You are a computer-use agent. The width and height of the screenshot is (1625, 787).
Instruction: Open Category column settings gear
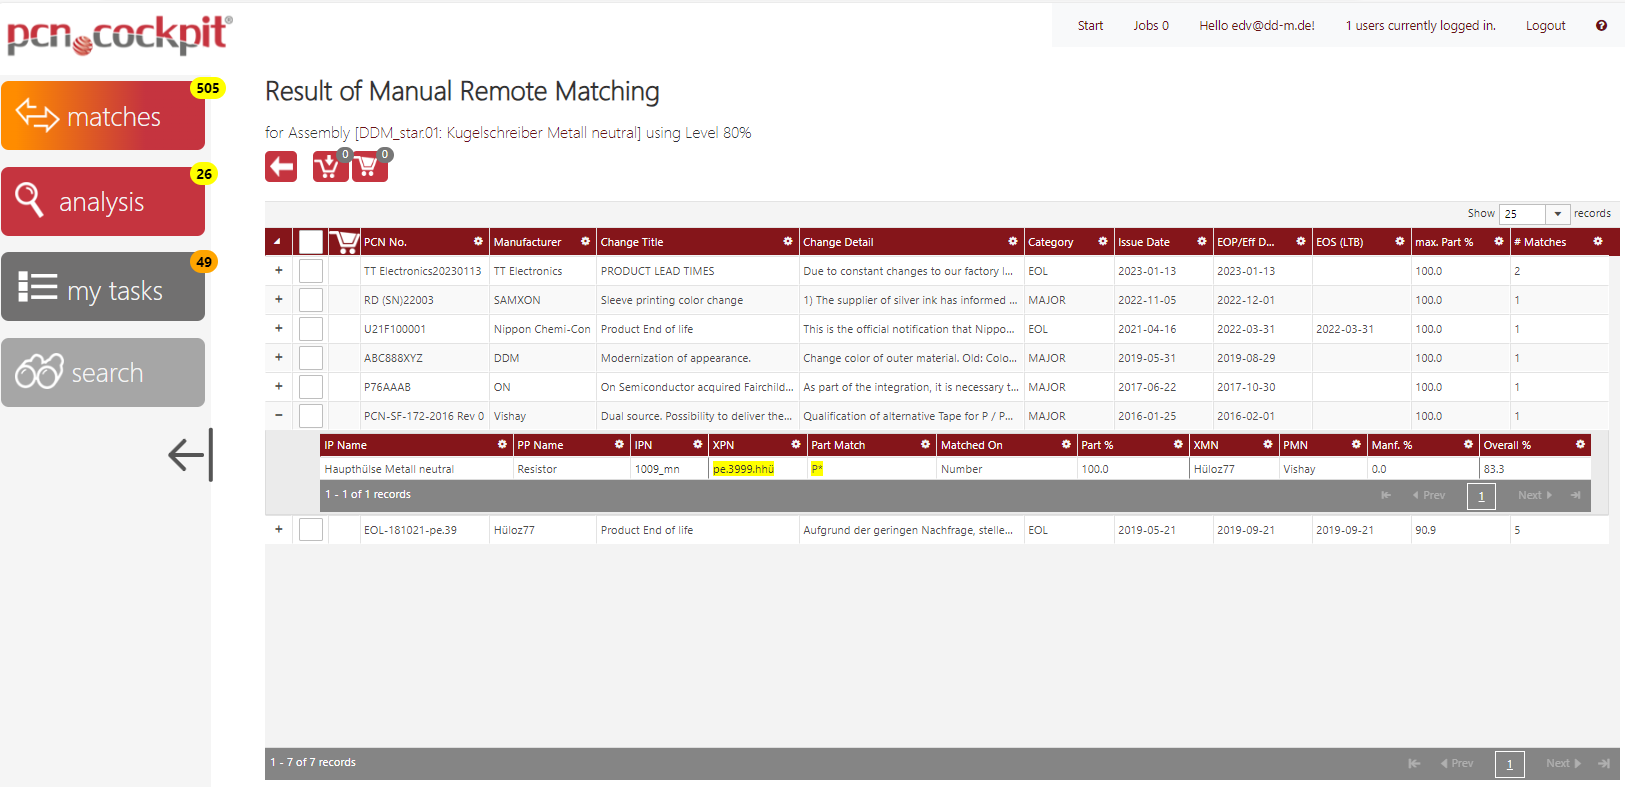coord(1103,241)
